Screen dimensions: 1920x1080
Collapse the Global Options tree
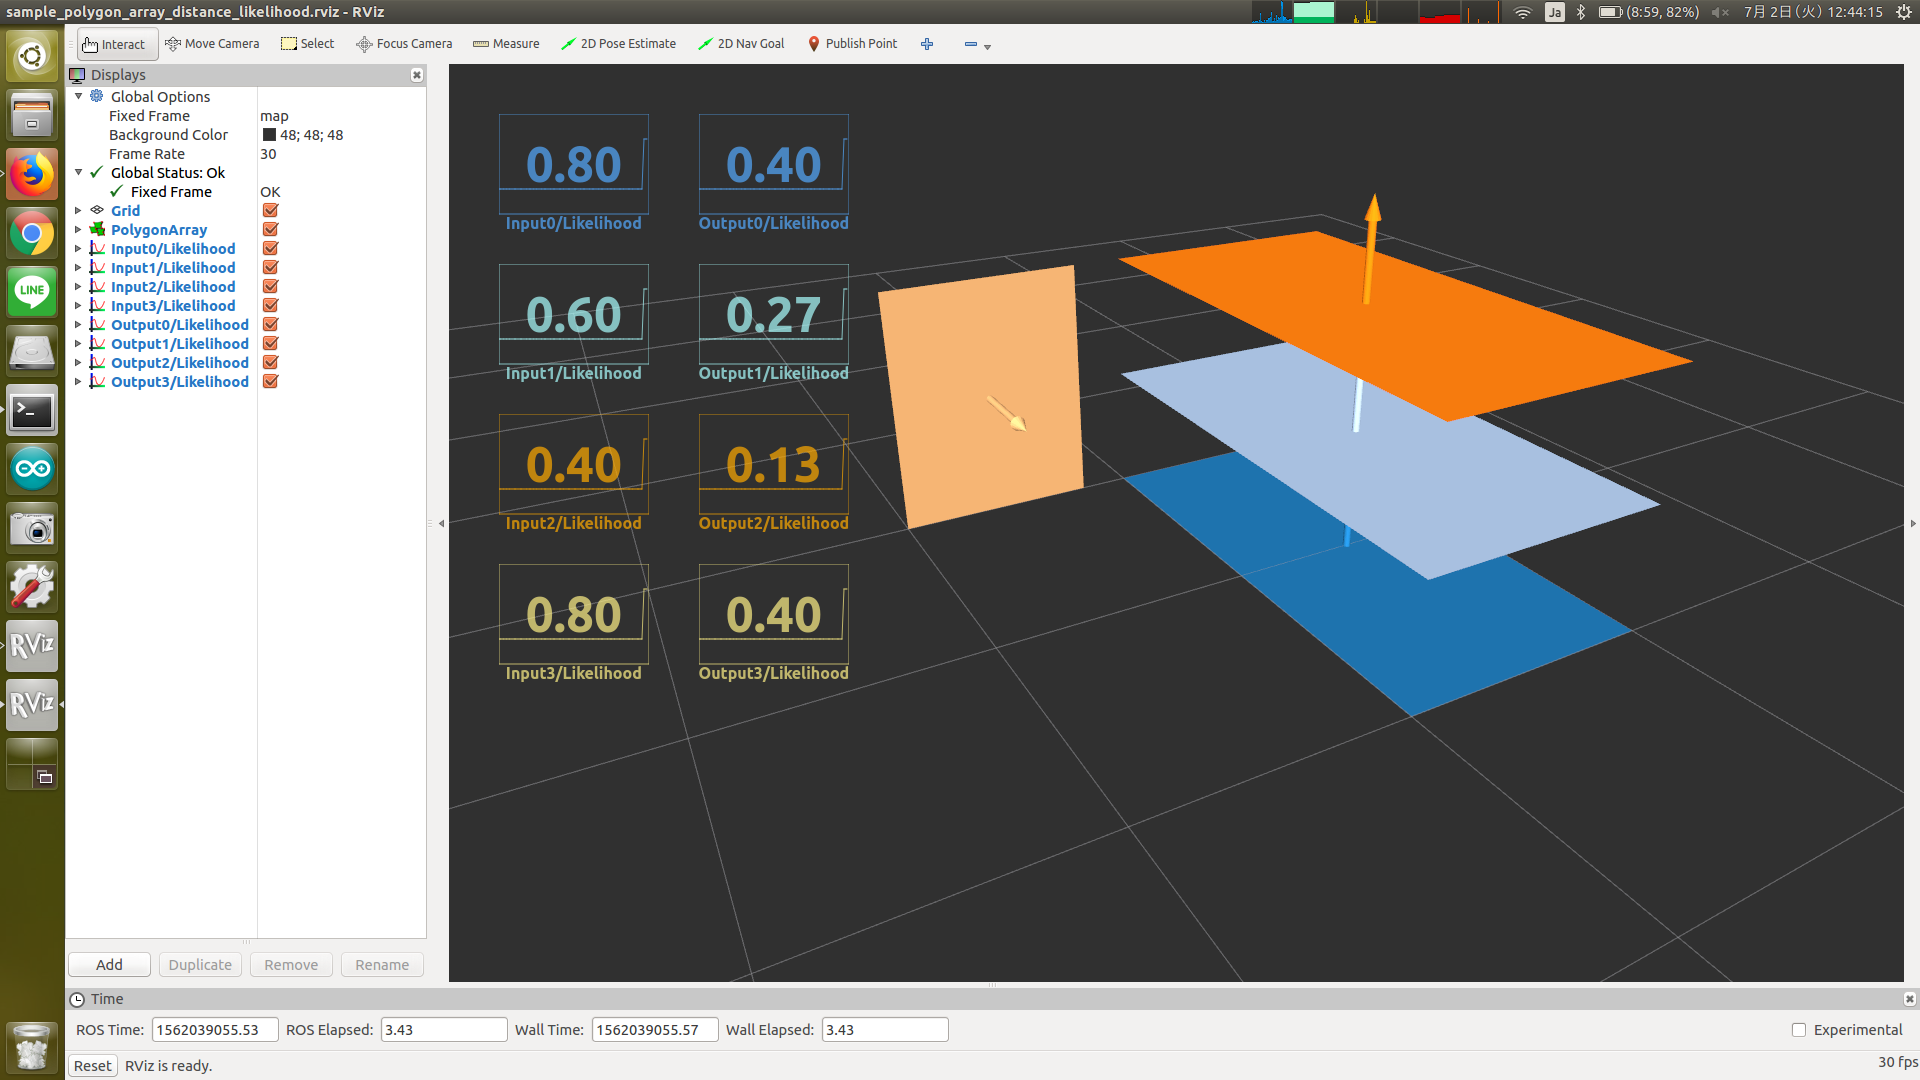point(79,96)
